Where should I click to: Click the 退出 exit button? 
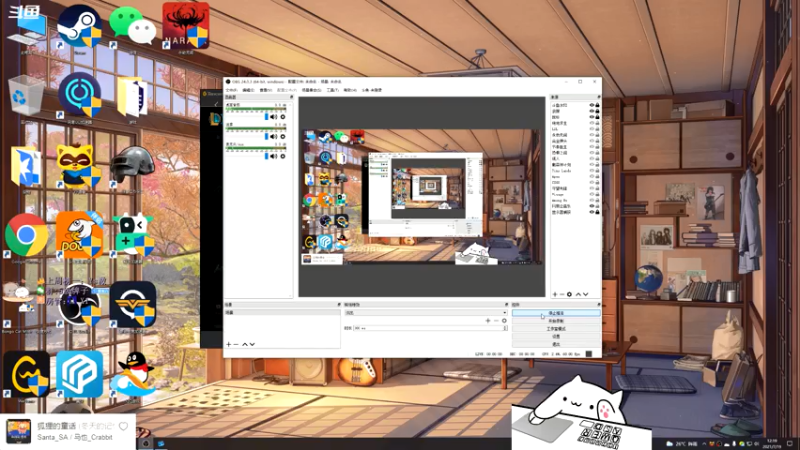tap(556, 344)
